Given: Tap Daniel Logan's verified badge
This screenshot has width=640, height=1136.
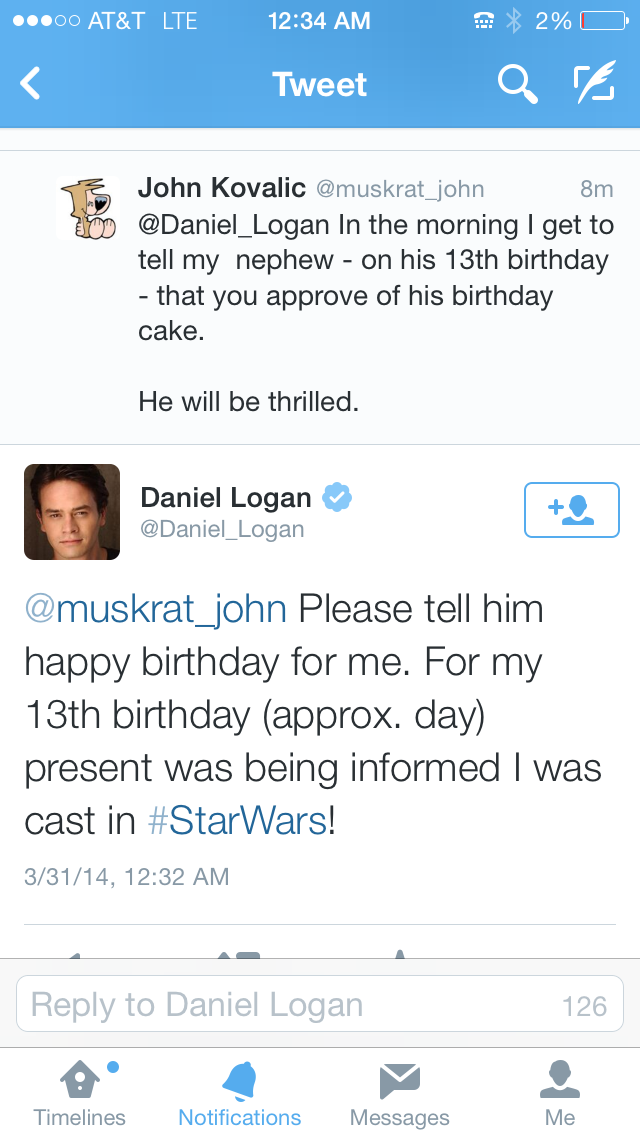Looking at the screenshot, I should [x=336, y=497].
